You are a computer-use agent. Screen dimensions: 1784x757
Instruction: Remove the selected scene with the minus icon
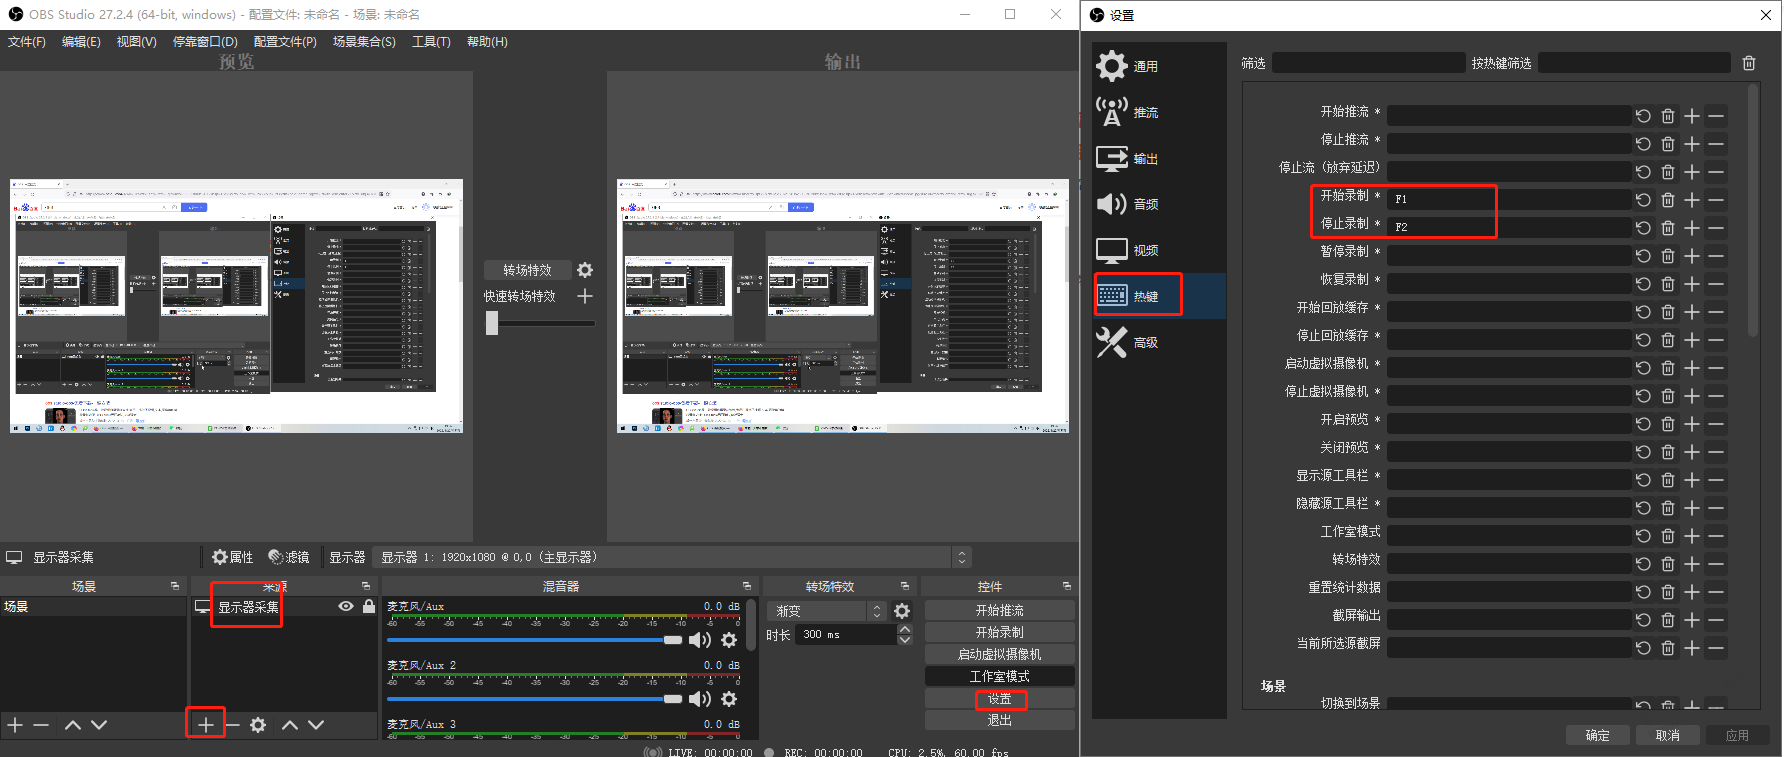click(41, 725)
